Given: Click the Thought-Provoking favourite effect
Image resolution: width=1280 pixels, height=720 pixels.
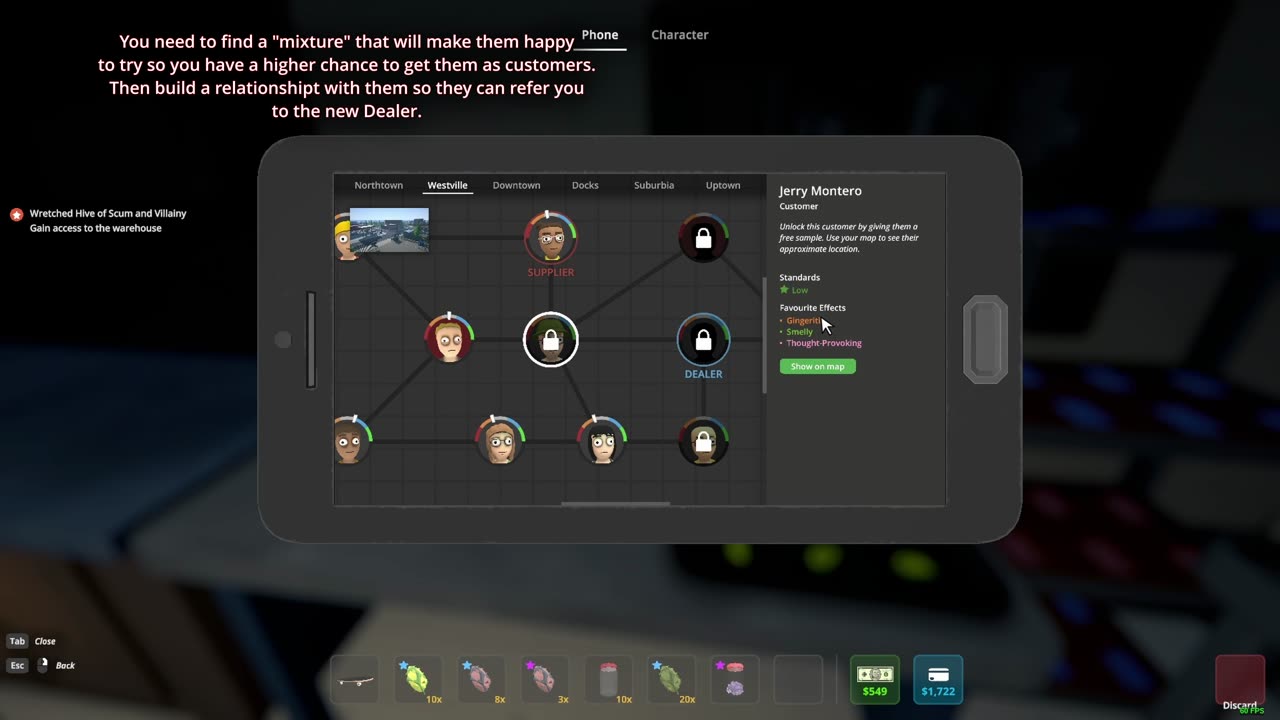Looking at the screenshot, I should click(x=823, y=343).
